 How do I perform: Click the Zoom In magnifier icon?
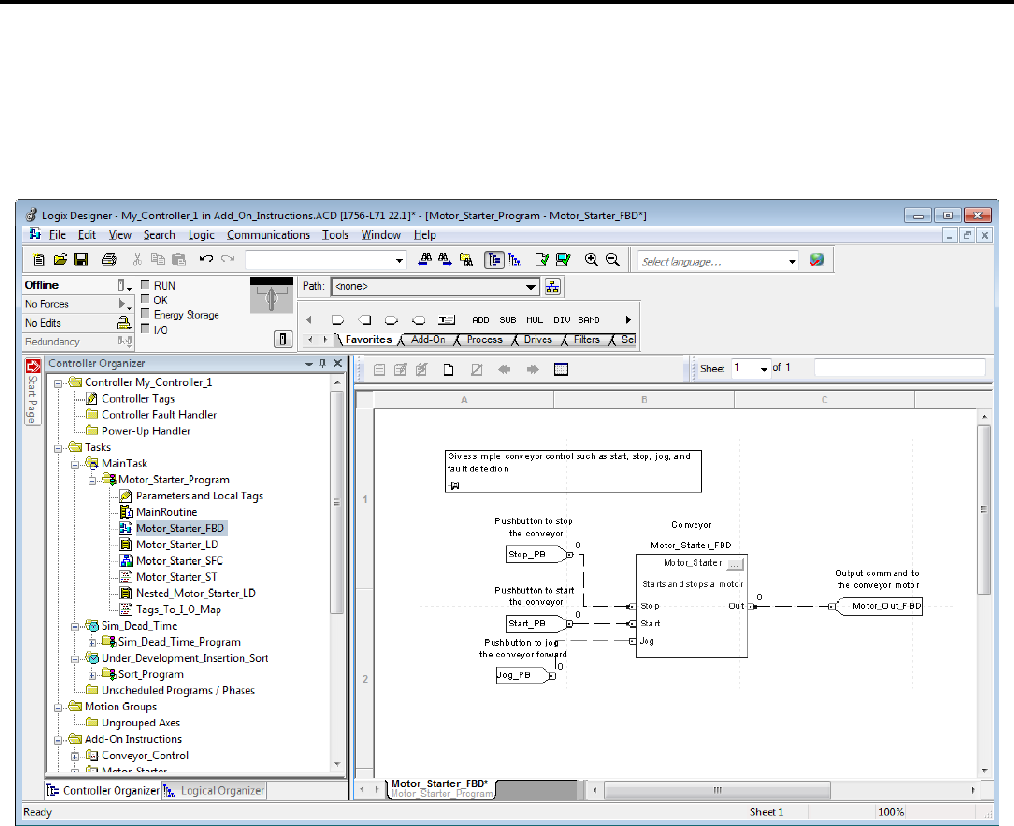[x=592, y=260]
